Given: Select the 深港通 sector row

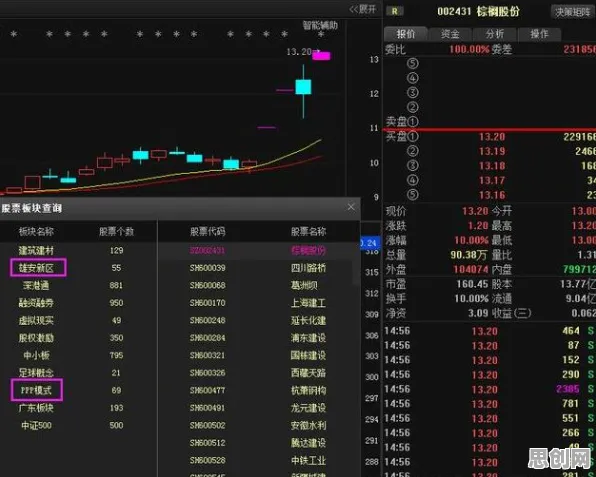Looking at the screenshot, I should (78, 285).
